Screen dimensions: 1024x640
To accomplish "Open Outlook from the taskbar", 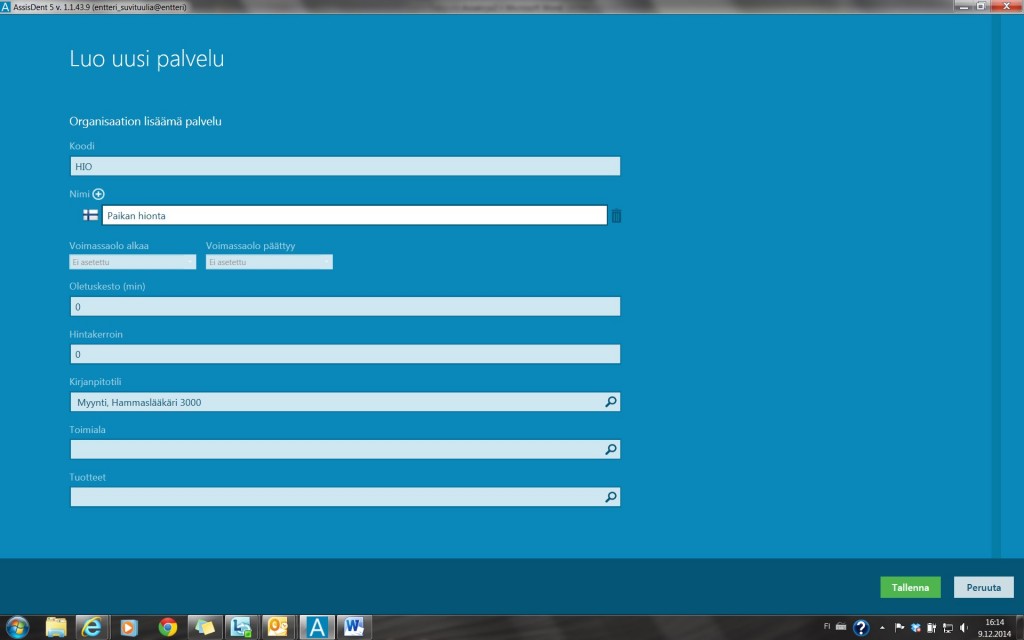I will click(278, 627).
